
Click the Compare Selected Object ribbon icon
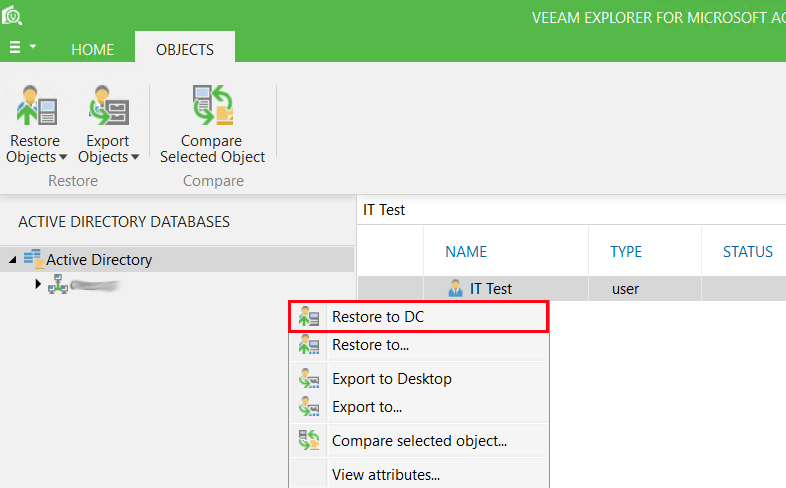click(213, 105)
